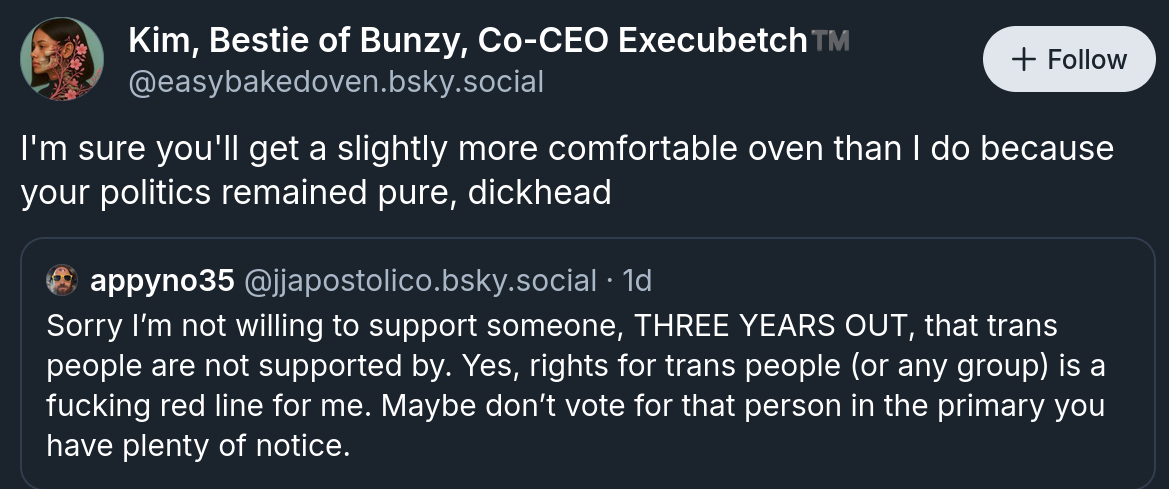Click the "Follow" text label
The image size is (1169, 489).
click(x=1087, y=59)
